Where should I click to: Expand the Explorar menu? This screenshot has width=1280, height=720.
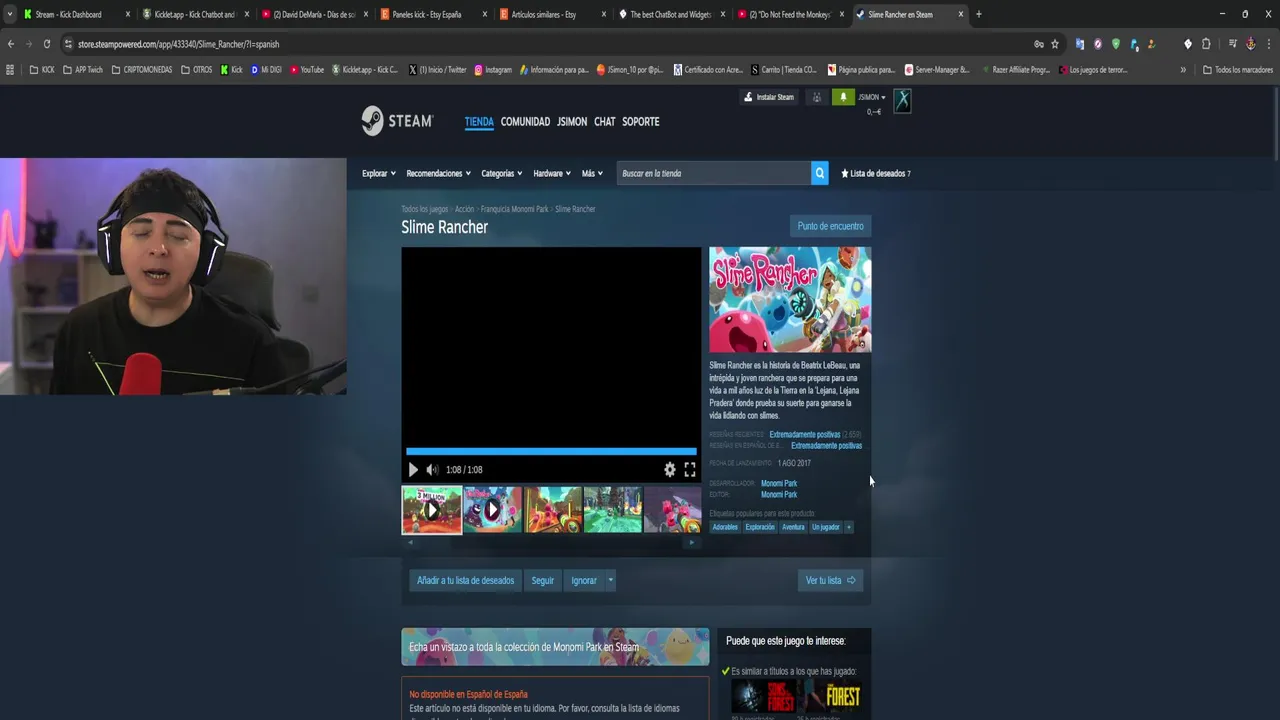click(x=379, y=173)
